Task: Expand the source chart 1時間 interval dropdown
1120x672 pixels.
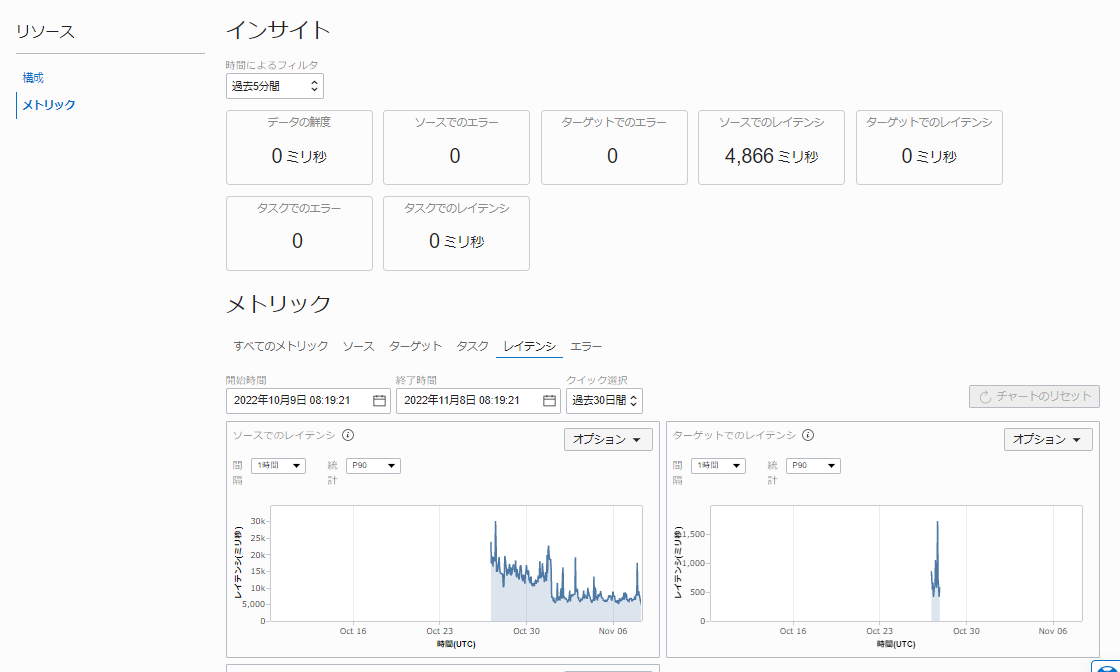Action: pos(278,466)
